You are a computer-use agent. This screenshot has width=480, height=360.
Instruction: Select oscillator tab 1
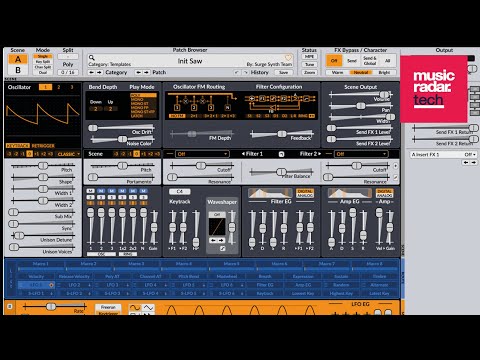[x=45, y=87]
